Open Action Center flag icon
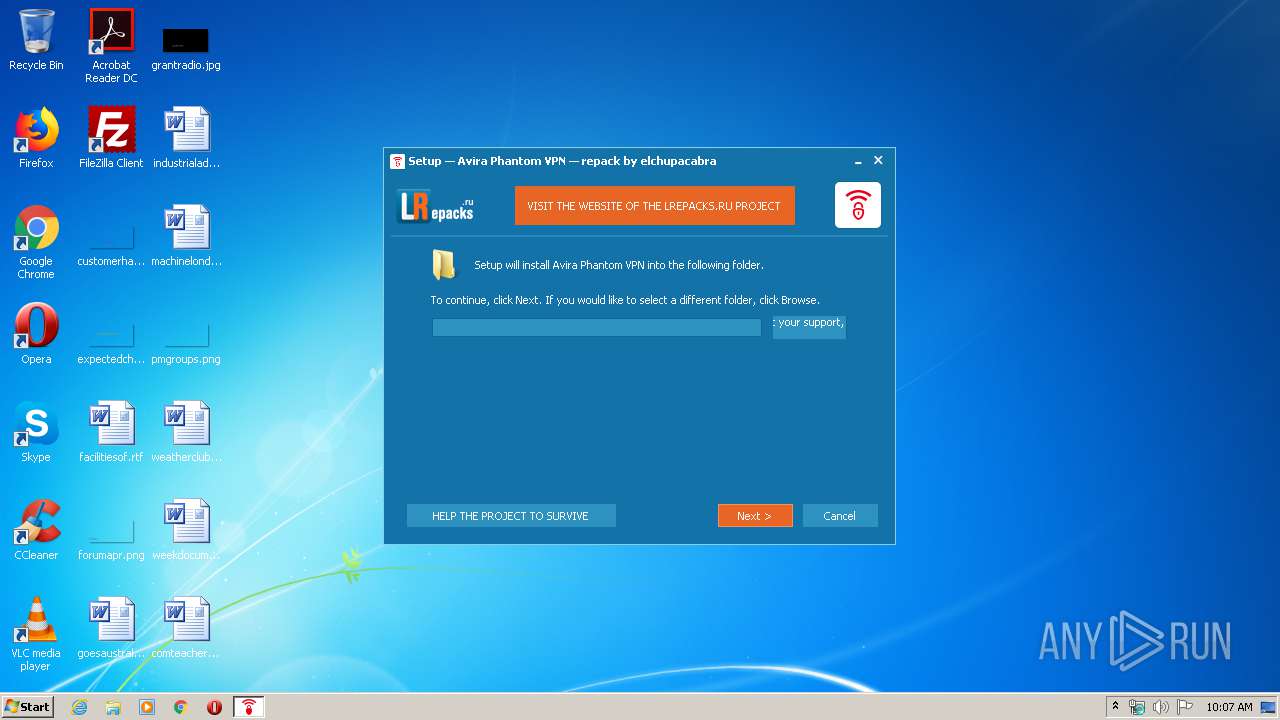1280x720 pixels. [x=1185, y=707]
